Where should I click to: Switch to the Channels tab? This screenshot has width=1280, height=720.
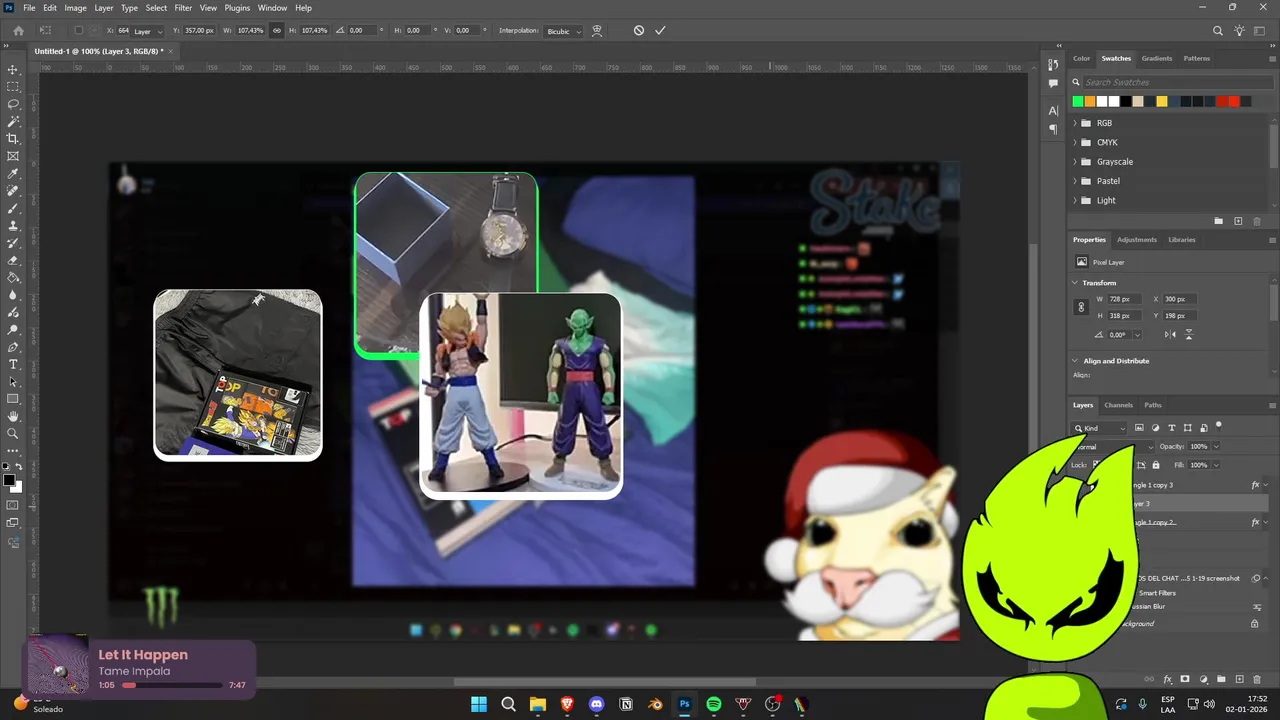pyautogui.click(x=1118, y=405)
